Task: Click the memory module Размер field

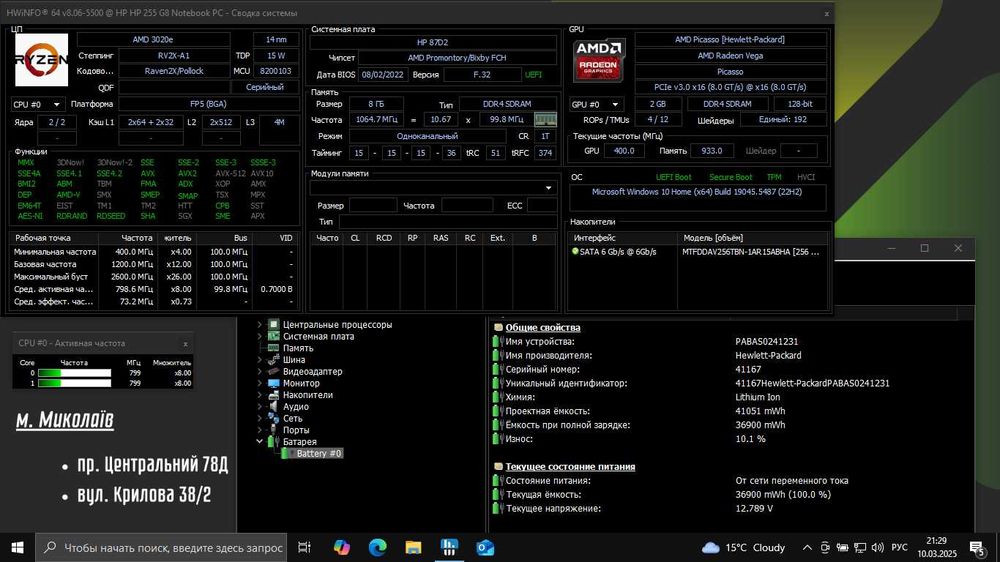Action: click(373, 205)
